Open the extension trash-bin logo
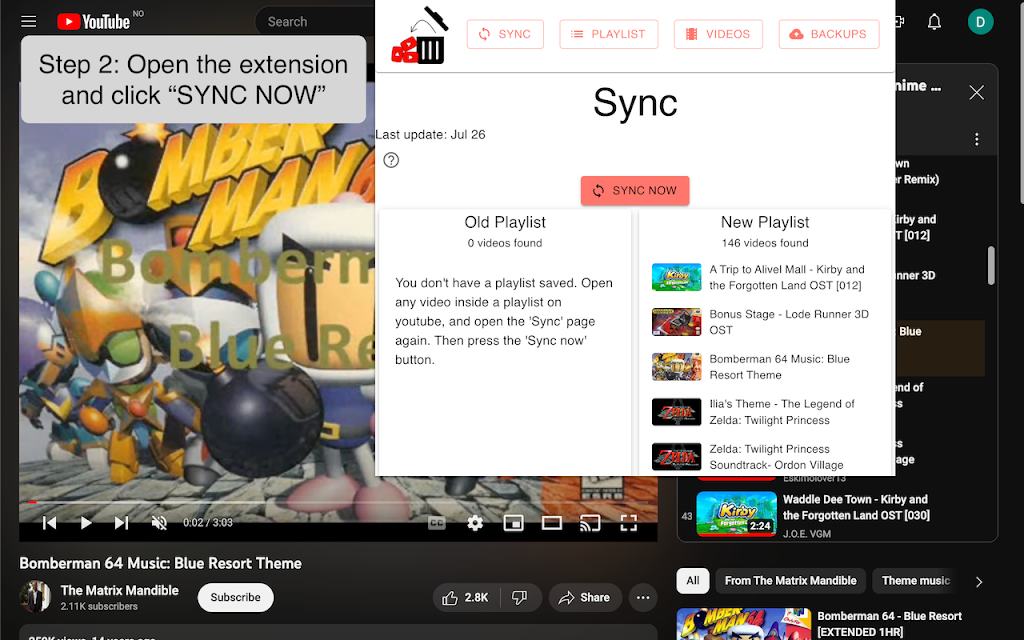Screen dimensions: 1024x640 click(420, 35)
